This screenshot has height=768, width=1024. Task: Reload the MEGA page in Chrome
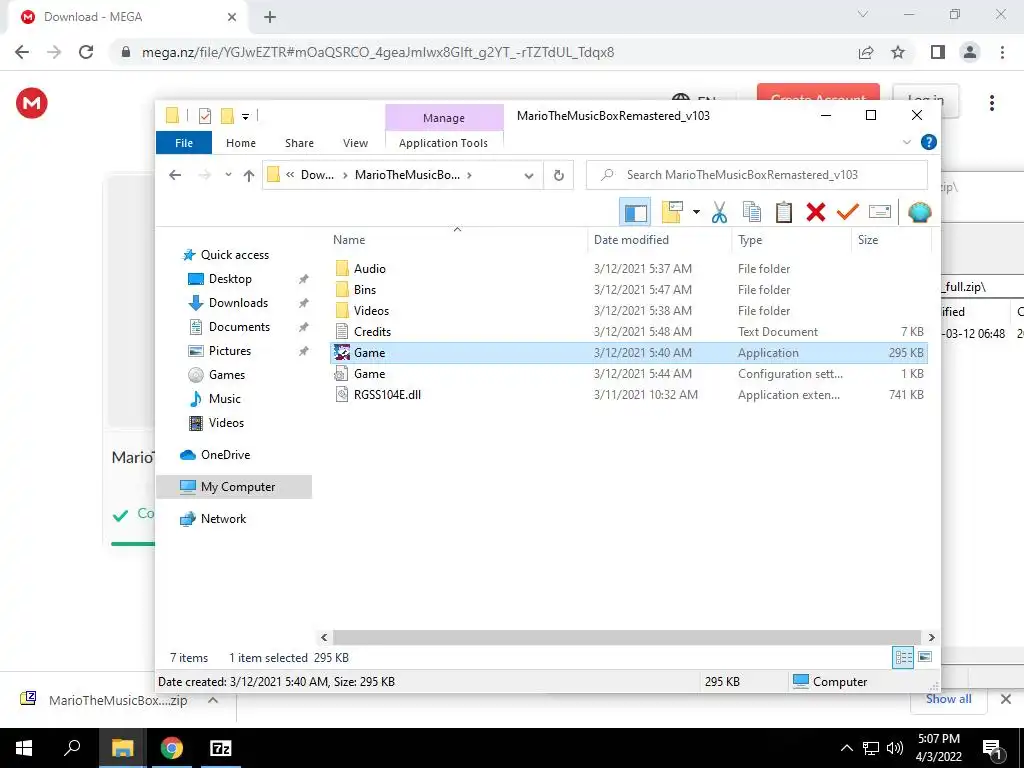pos(86,52)
